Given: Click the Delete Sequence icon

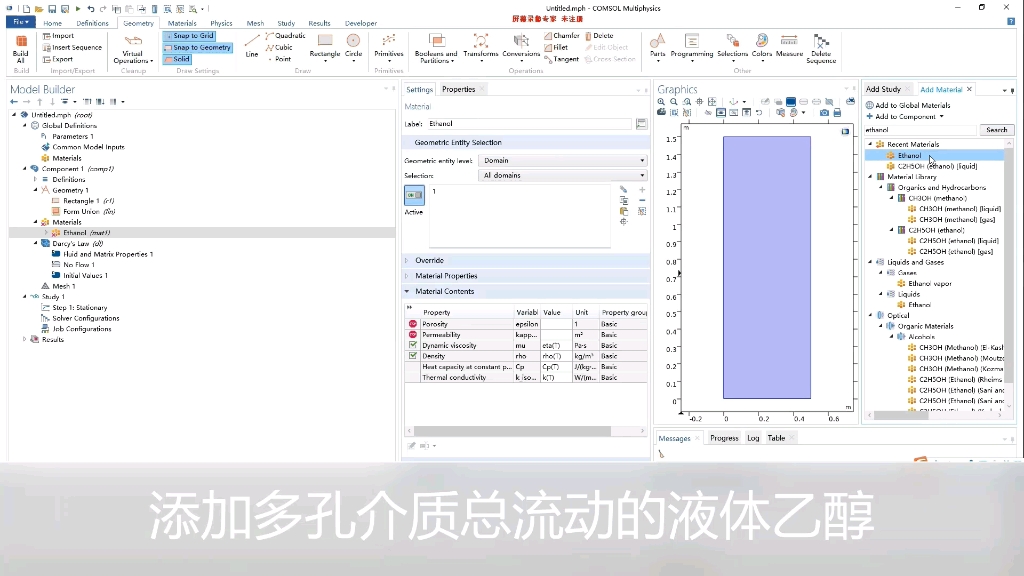Looking at the screenshot, I should 821,49.
